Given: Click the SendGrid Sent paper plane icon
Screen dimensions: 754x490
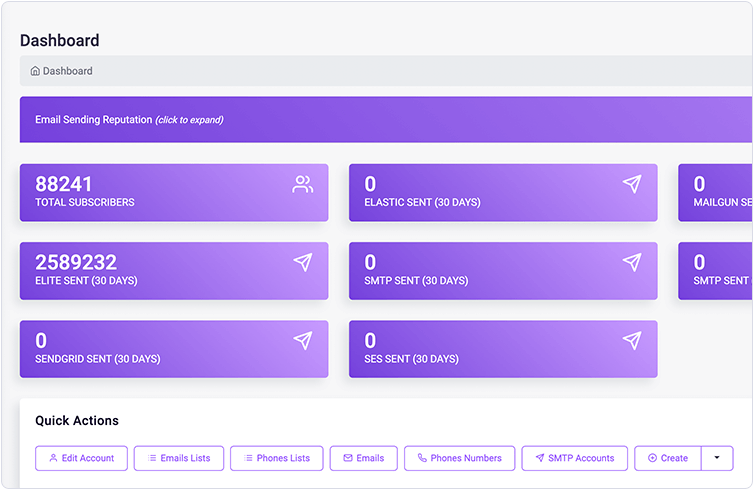Looking at the screenshot, I should coord(303,341).
